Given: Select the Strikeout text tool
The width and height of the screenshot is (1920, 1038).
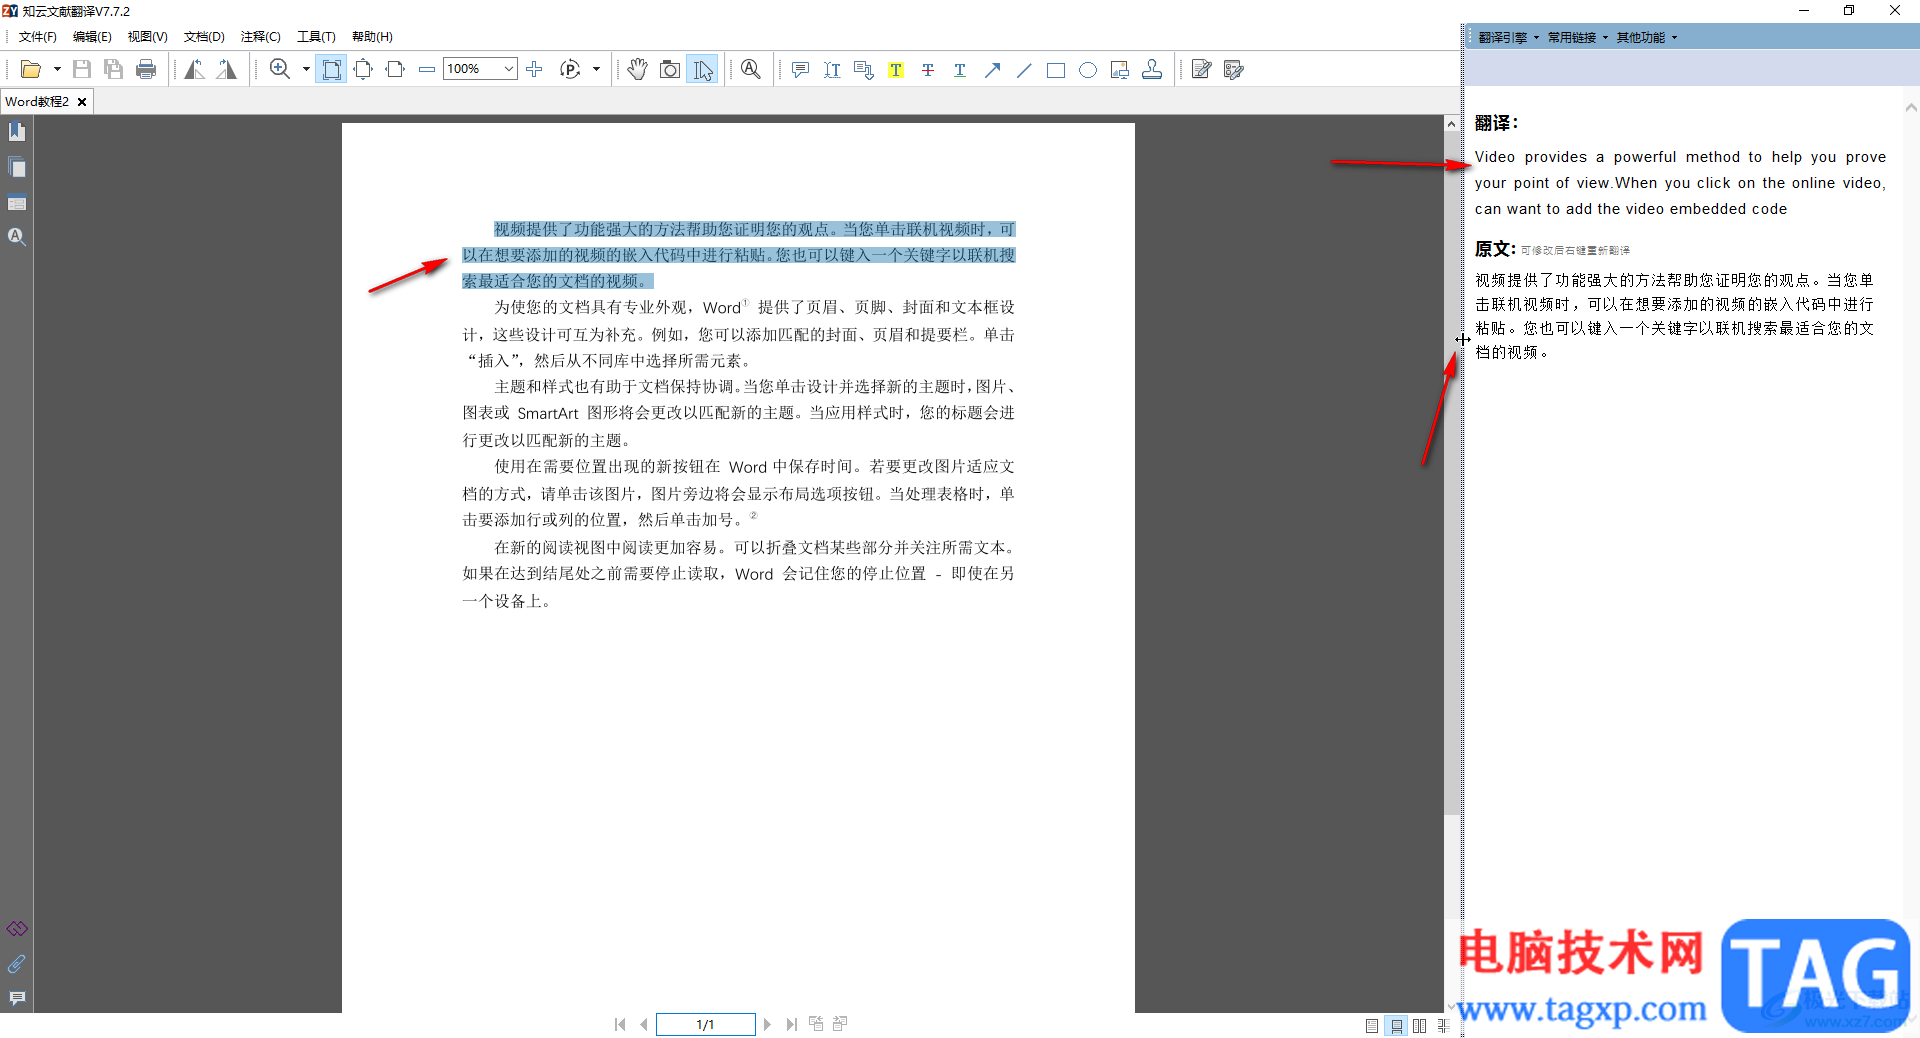Looking at the screenshot, I should (928, 69).
